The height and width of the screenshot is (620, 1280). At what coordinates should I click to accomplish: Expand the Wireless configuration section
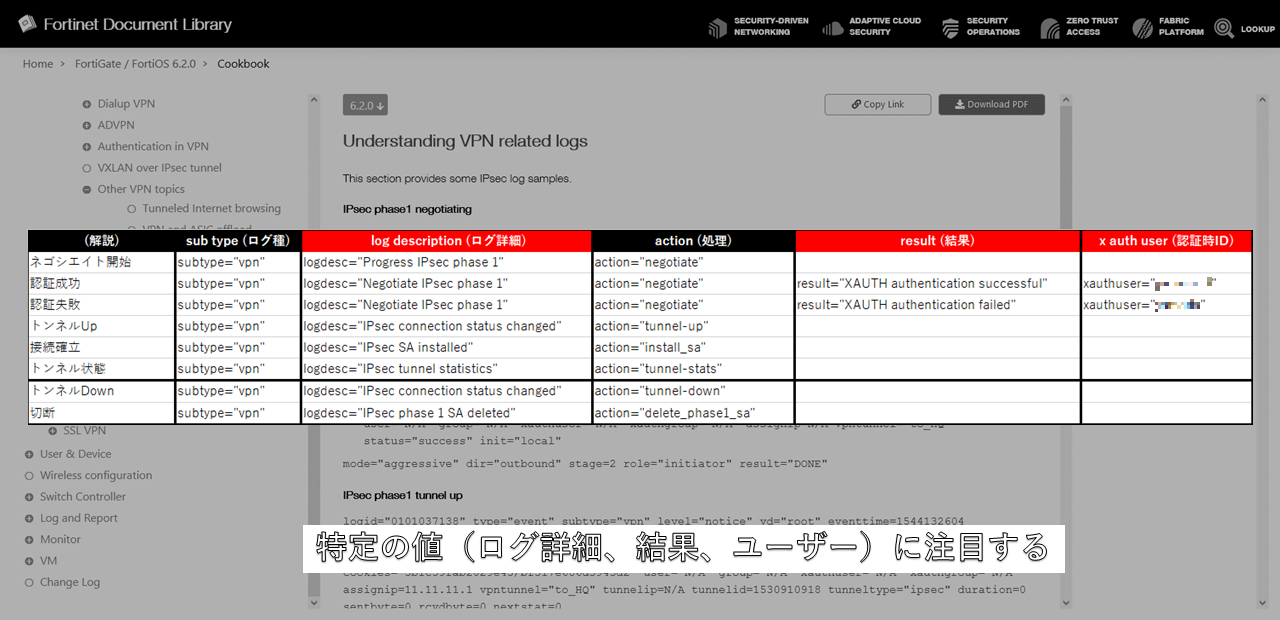point(29,476)
